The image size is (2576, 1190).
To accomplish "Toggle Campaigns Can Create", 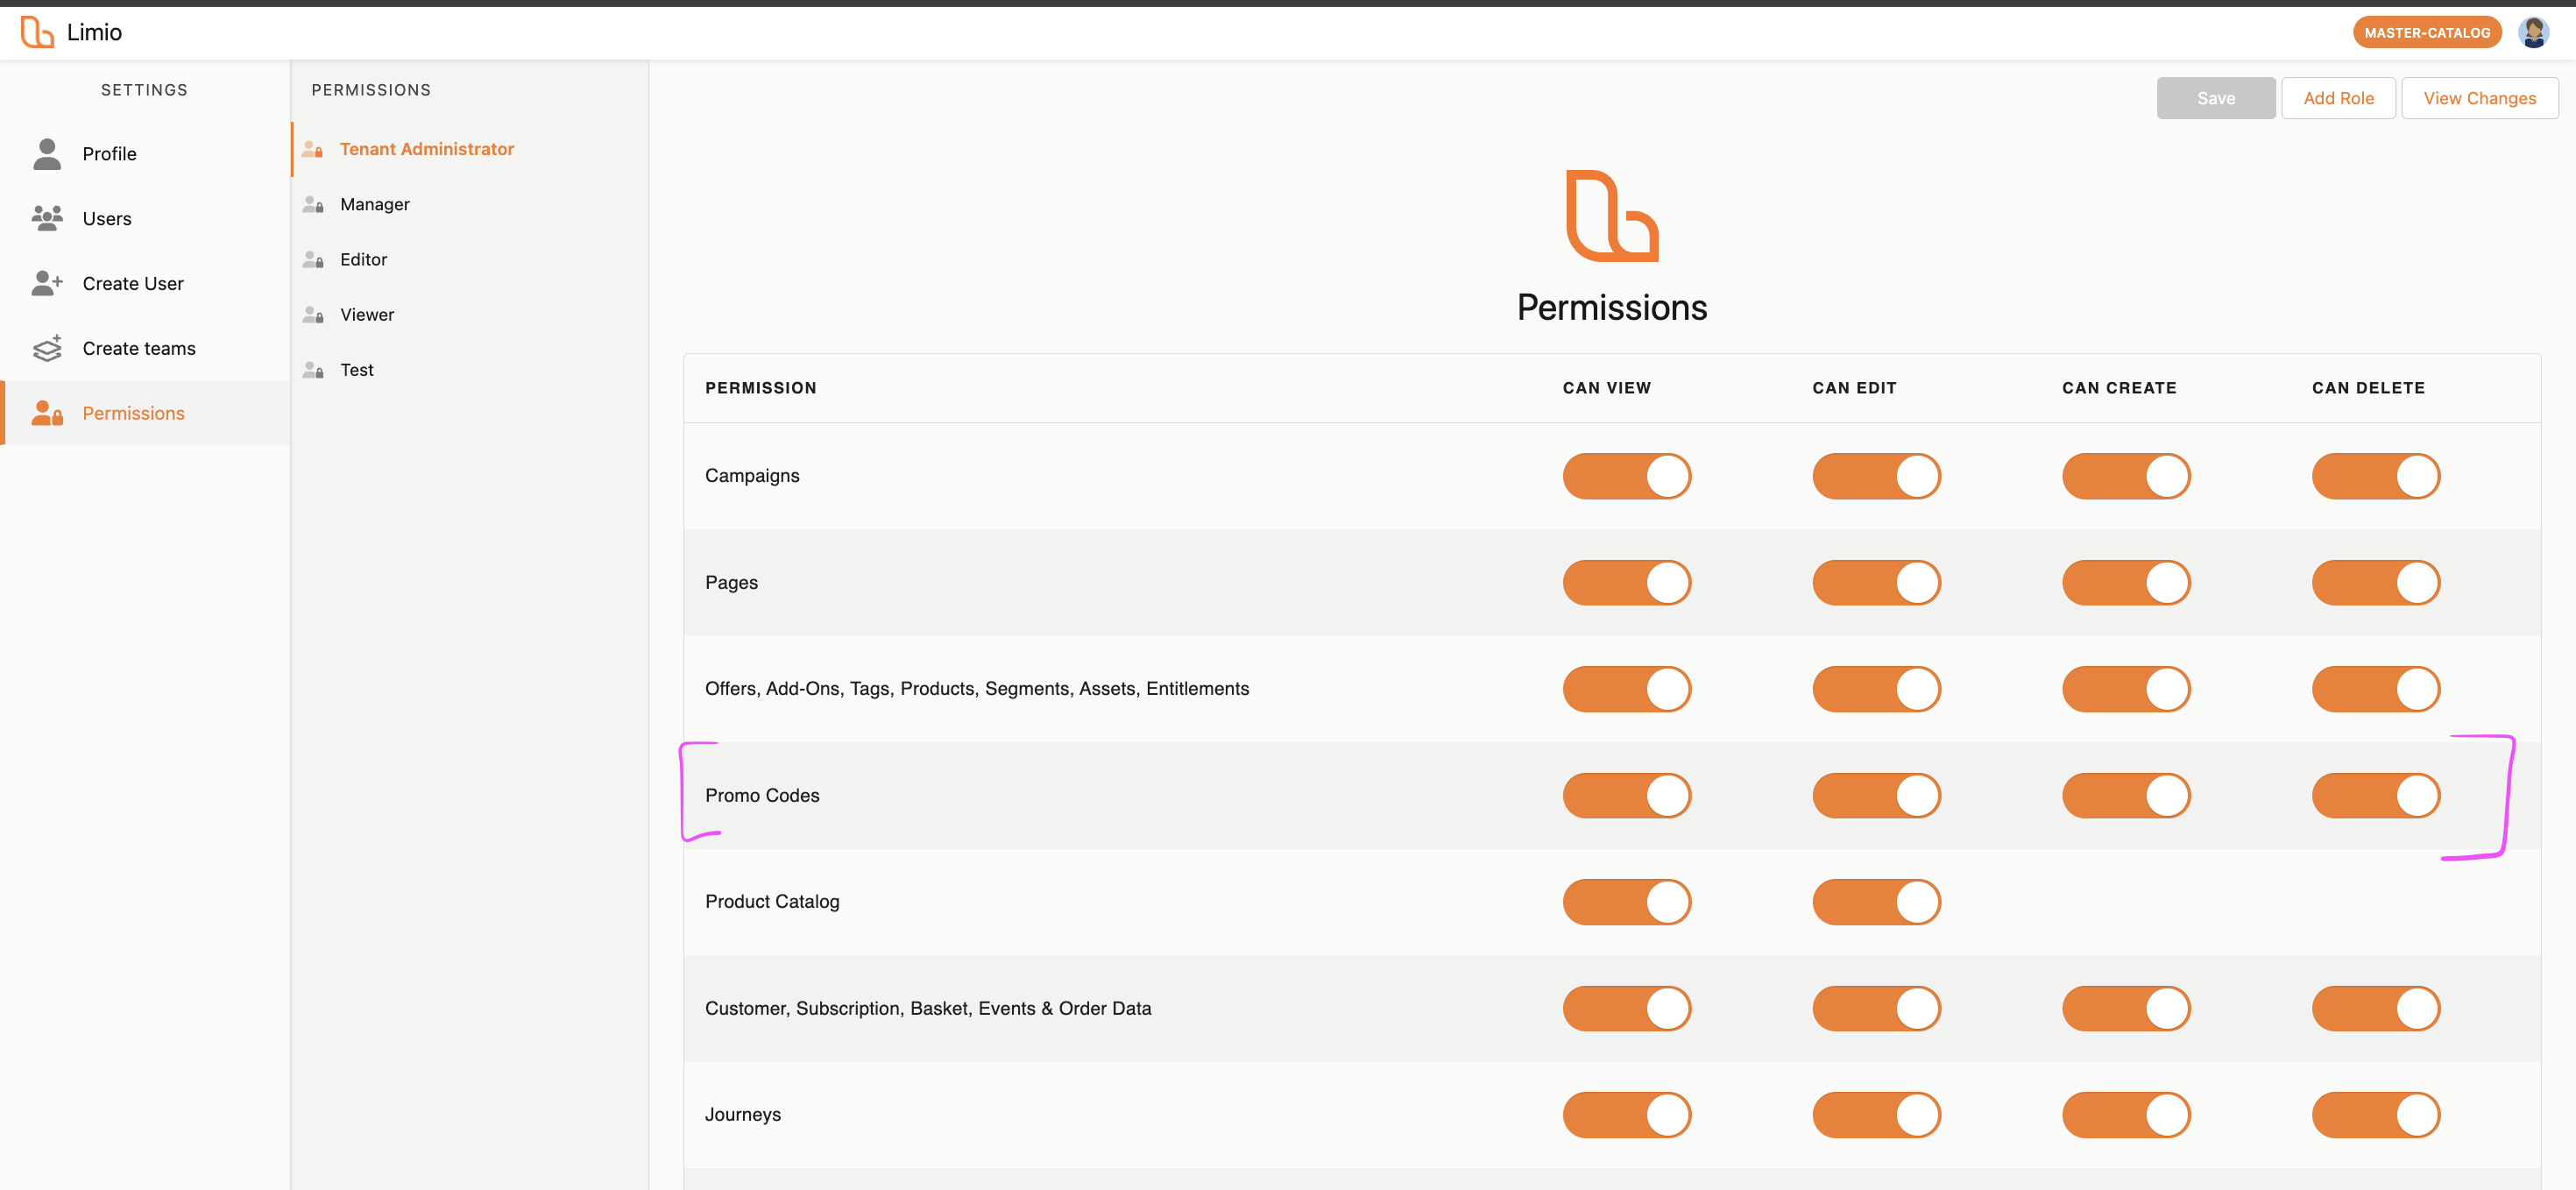I will click(x=2126, y=476).
